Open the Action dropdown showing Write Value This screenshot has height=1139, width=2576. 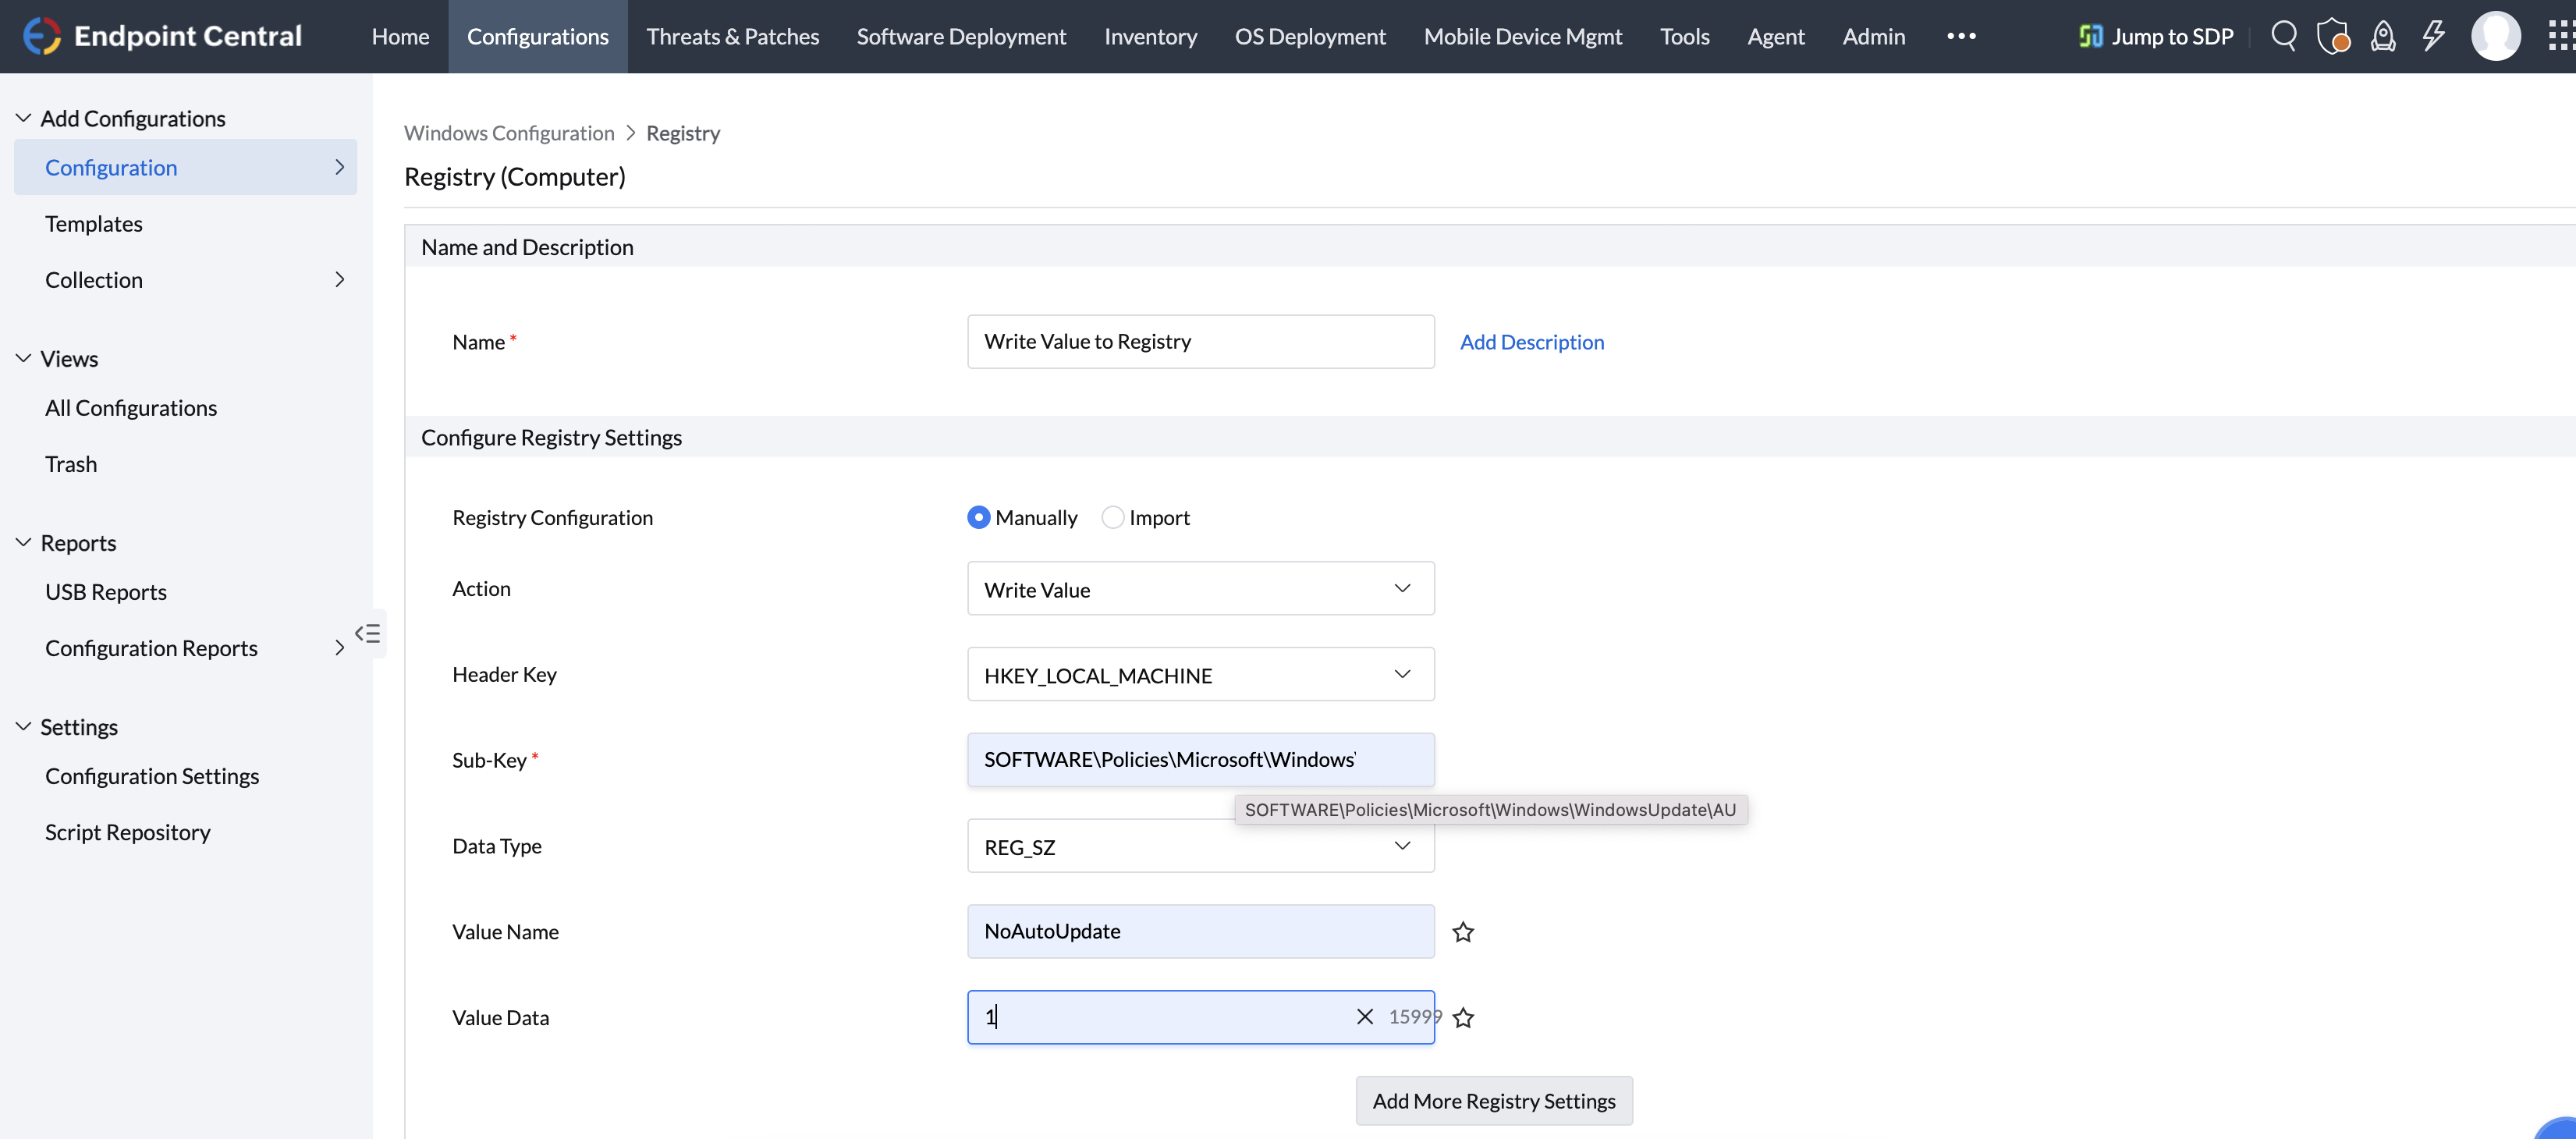[x=1200, y=589]
